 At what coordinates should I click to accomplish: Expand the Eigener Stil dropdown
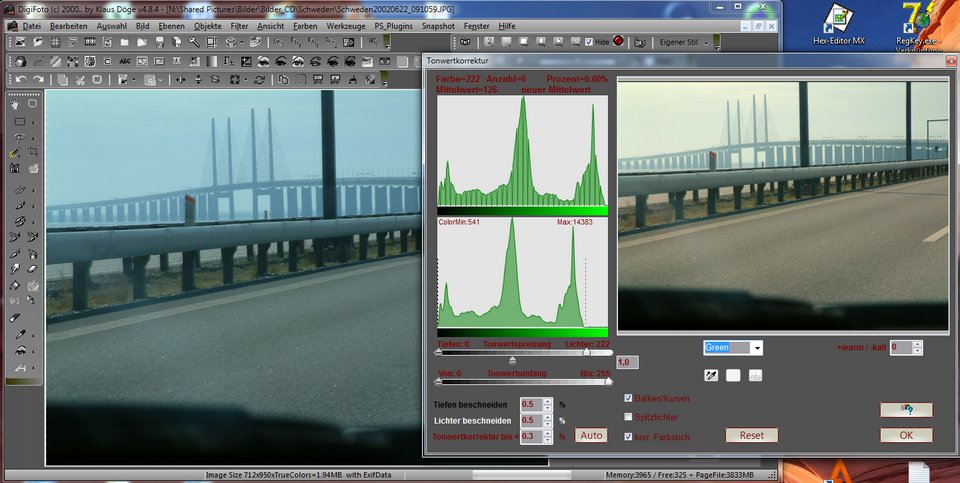[x=707, y=42]
